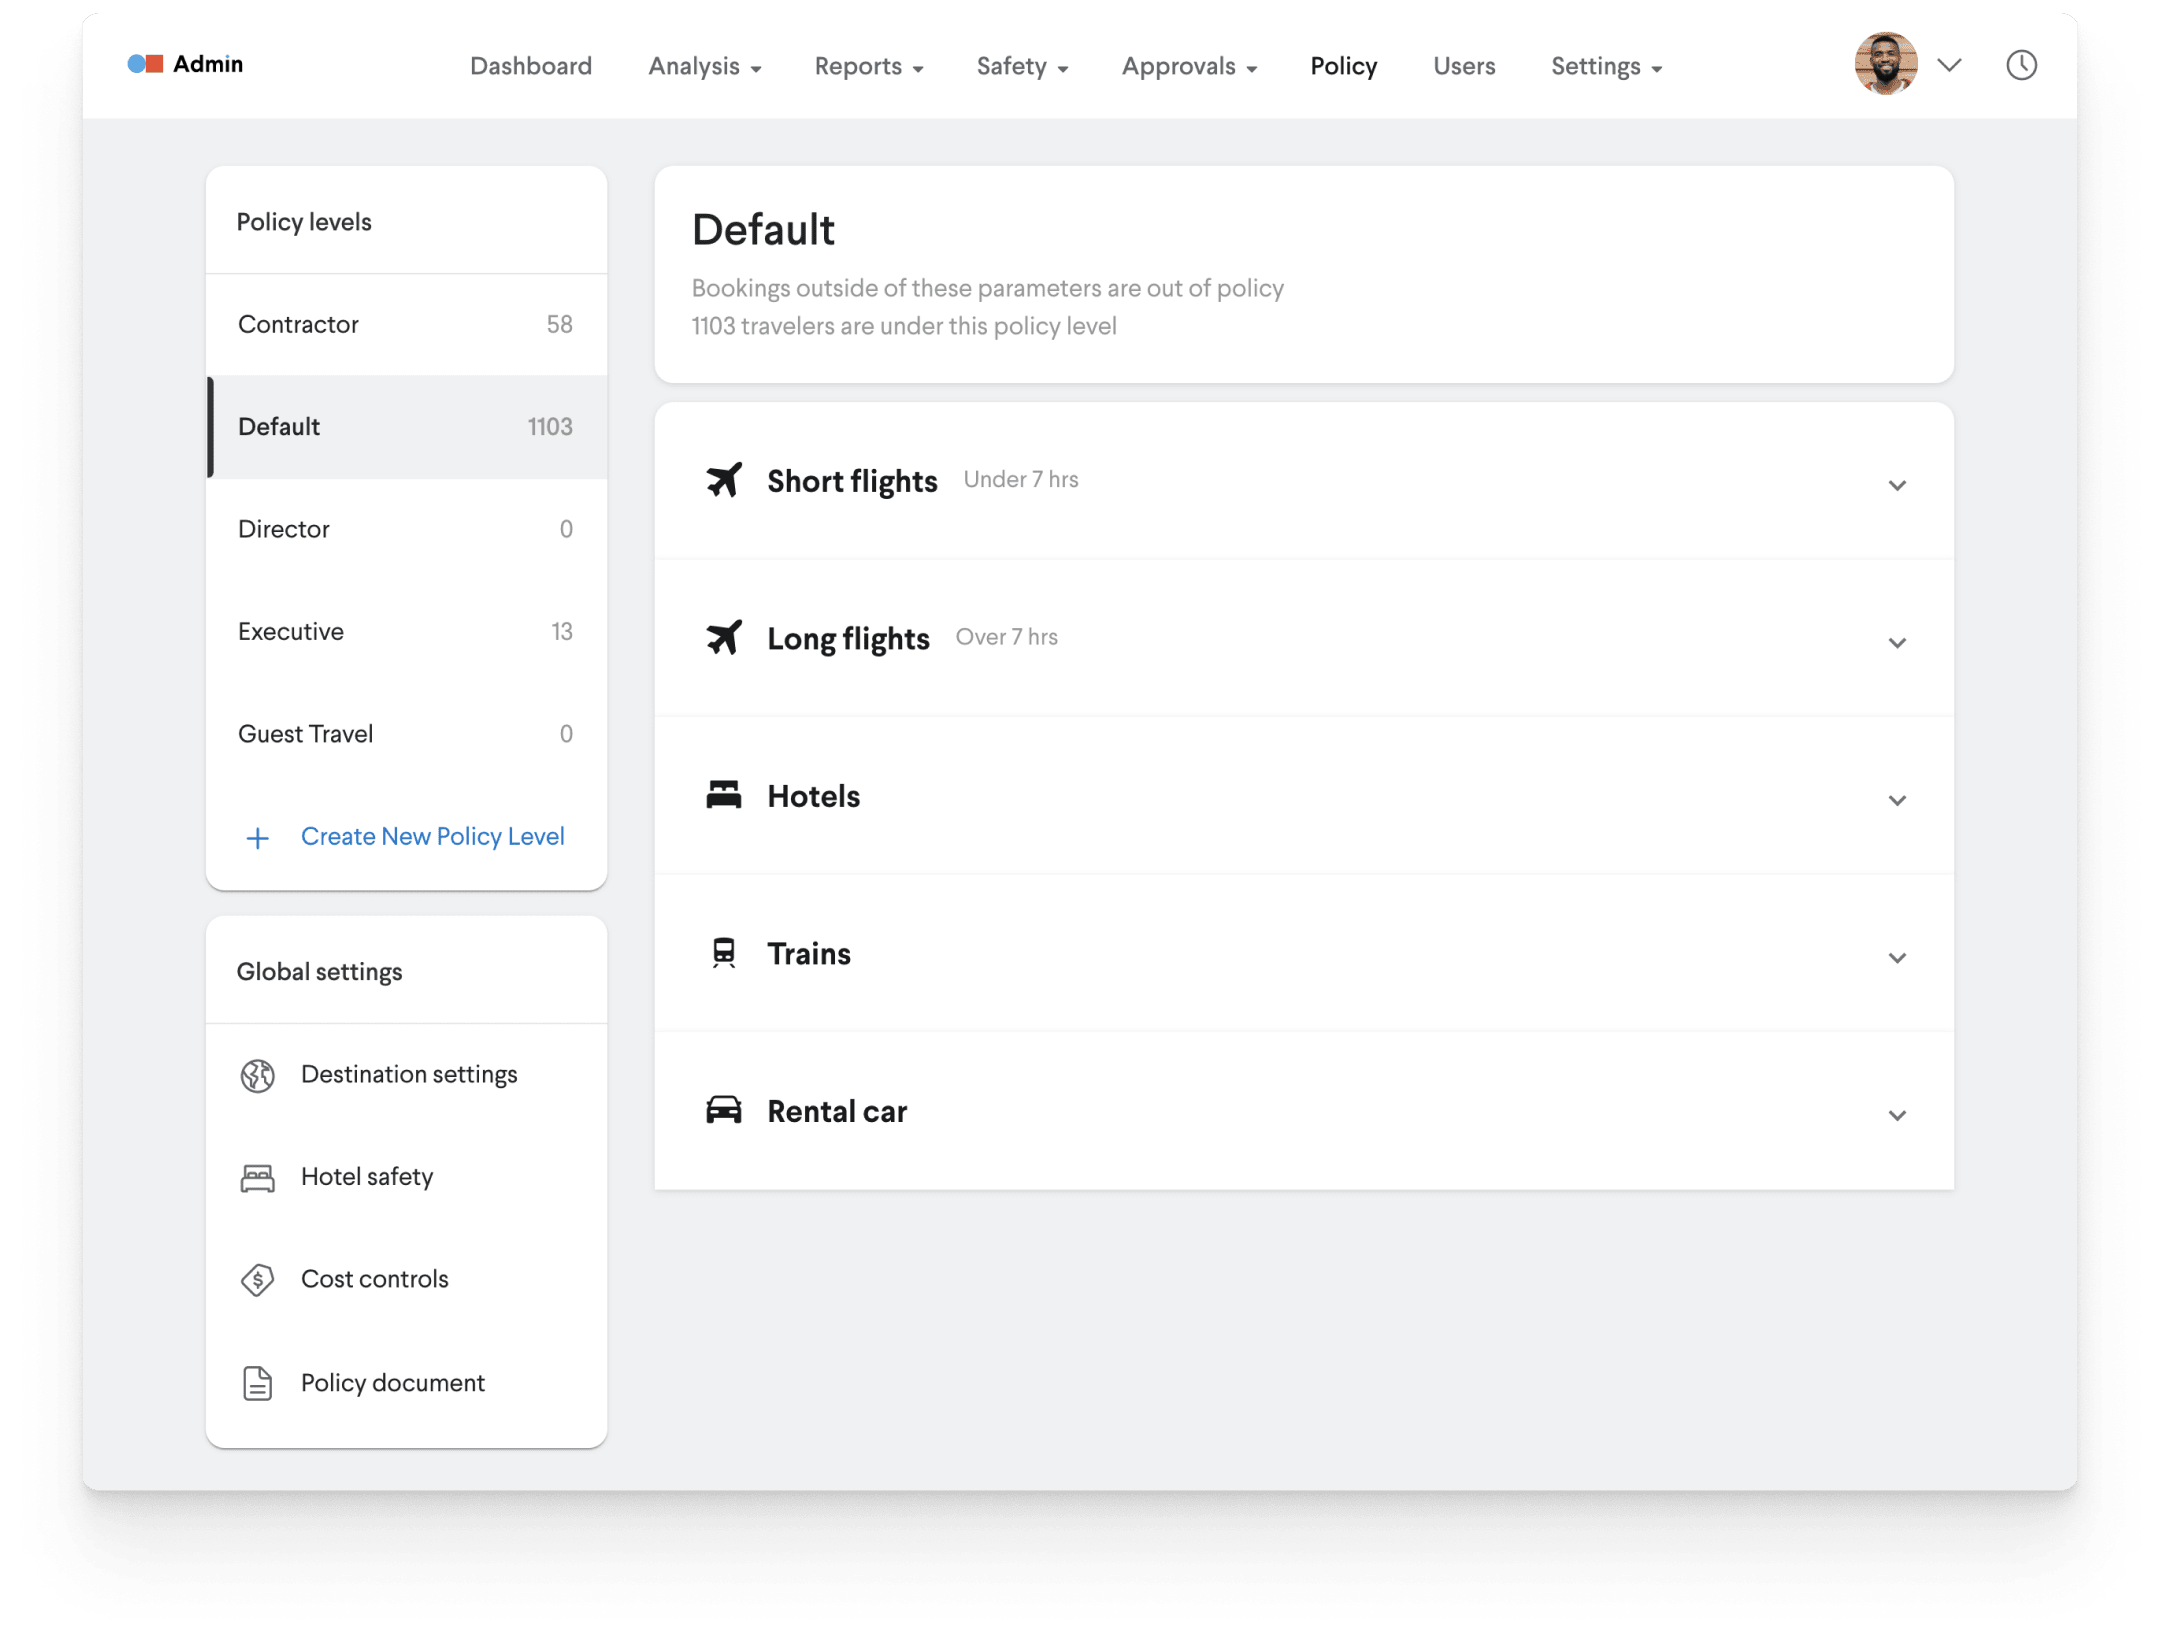Go to the Dashboard tab
Screen dimensions: 2160x1638
point(531,66)
